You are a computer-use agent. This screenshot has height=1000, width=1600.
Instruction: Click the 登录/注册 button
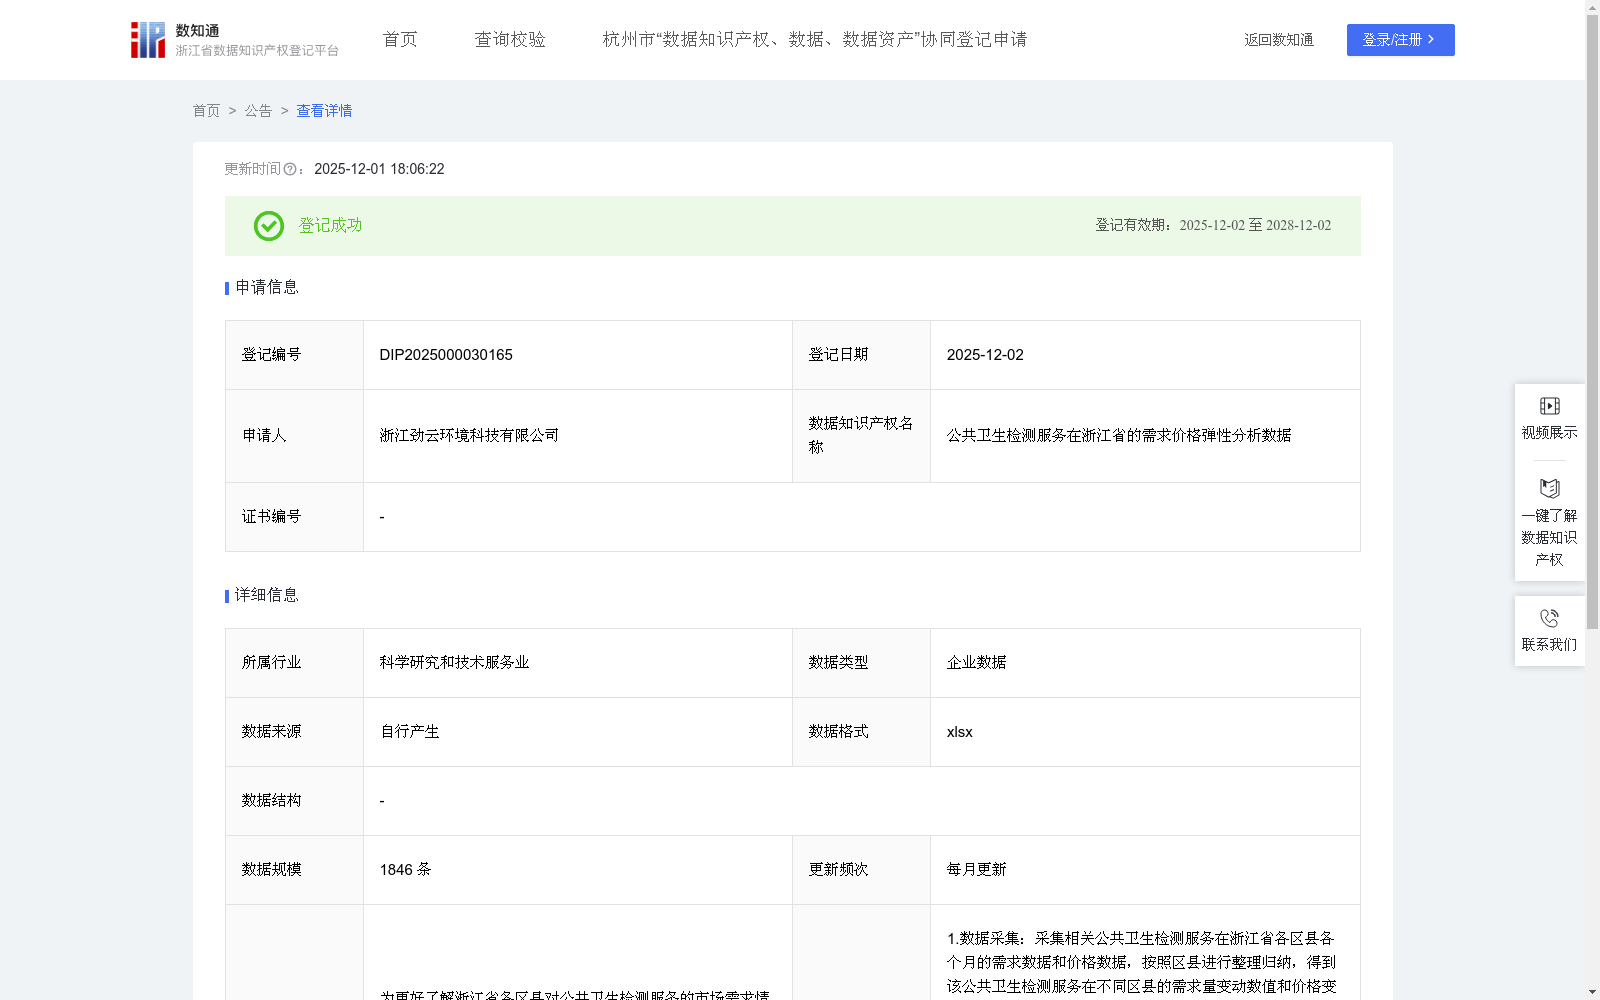1400,40
